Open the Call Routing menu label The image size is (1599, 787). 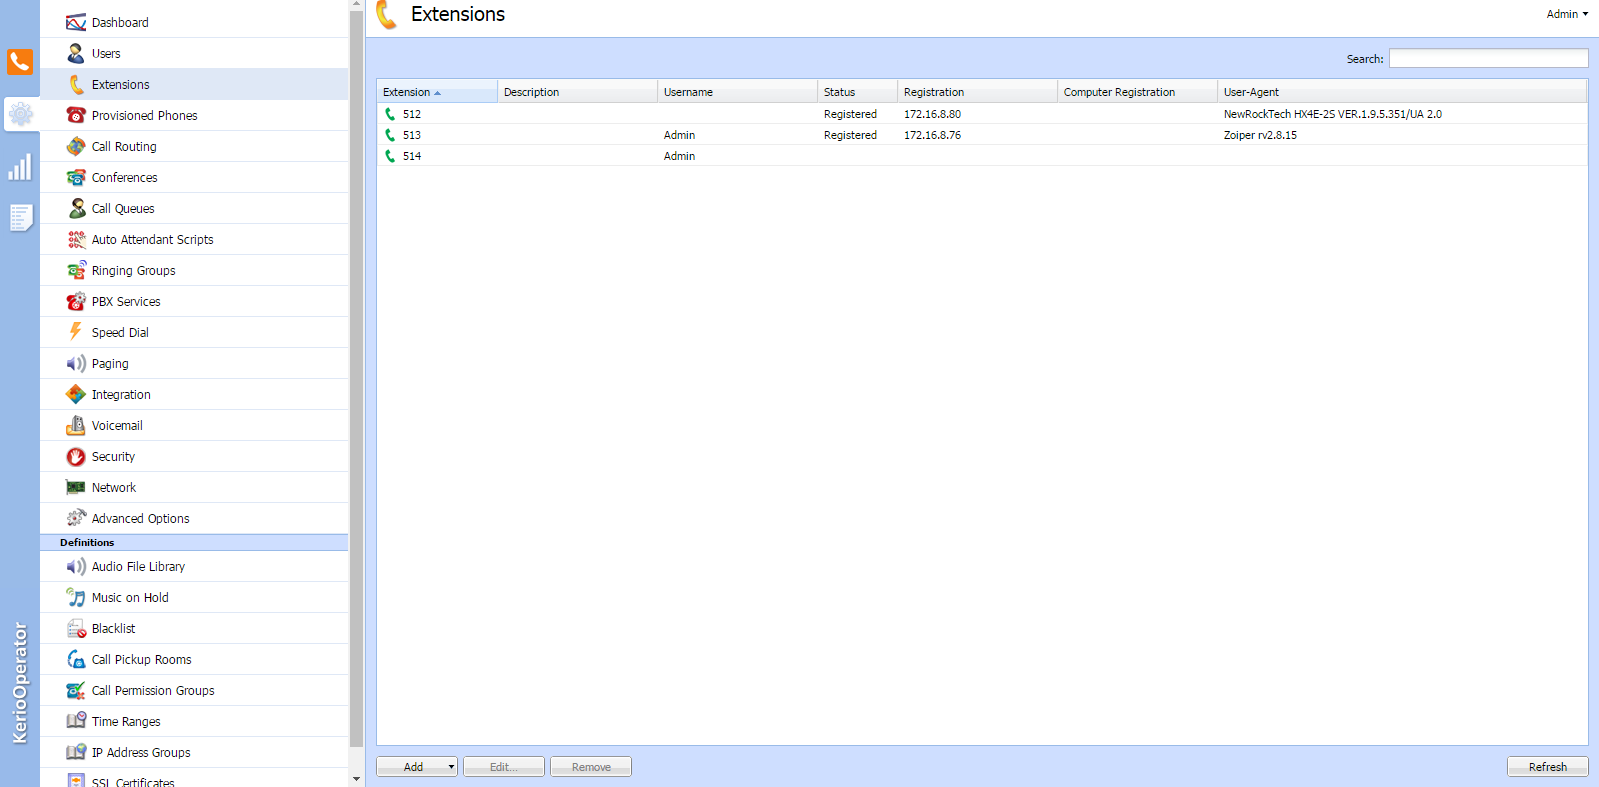(124, 147)
